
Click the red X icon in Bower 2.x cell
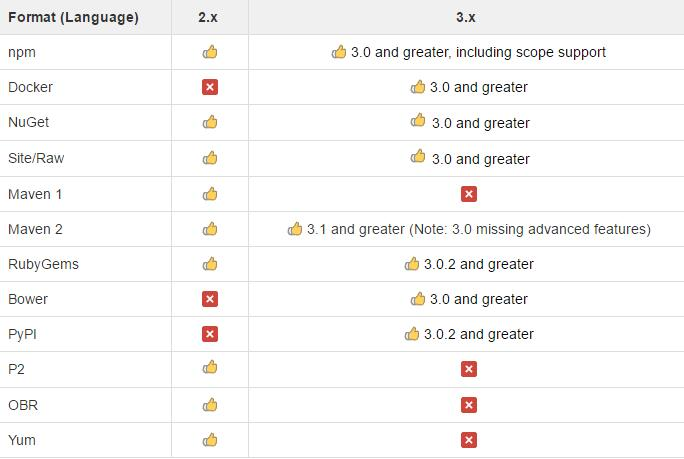[210, 299]
